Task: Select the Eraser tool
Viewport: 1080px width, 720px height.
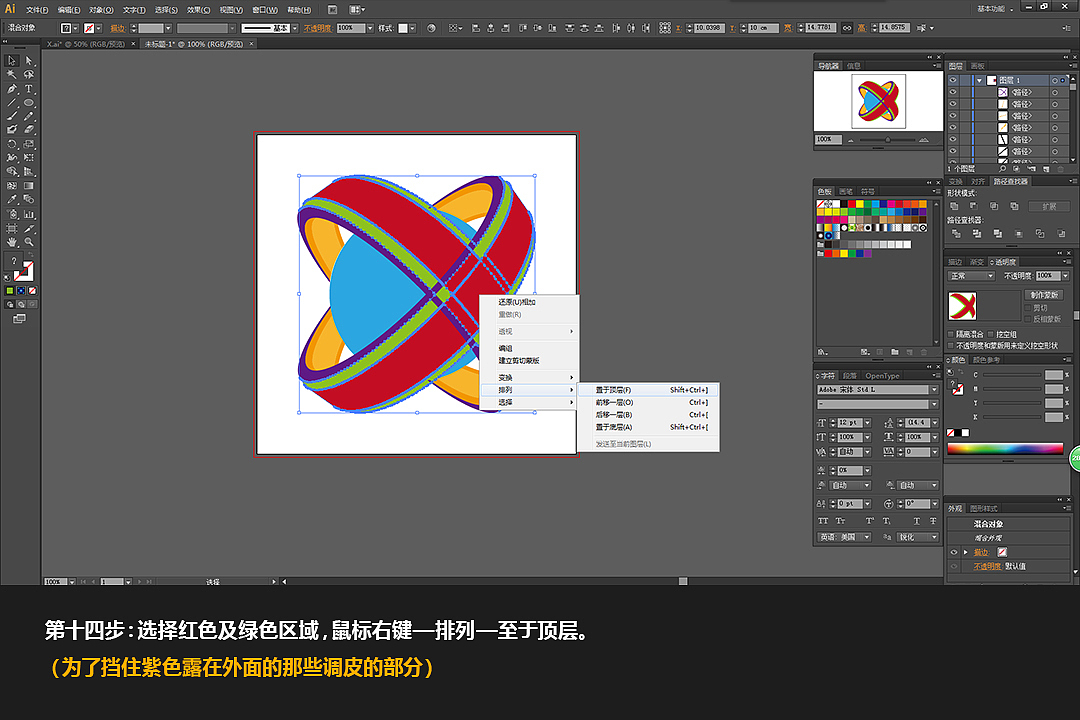Action: coord(29,130)
